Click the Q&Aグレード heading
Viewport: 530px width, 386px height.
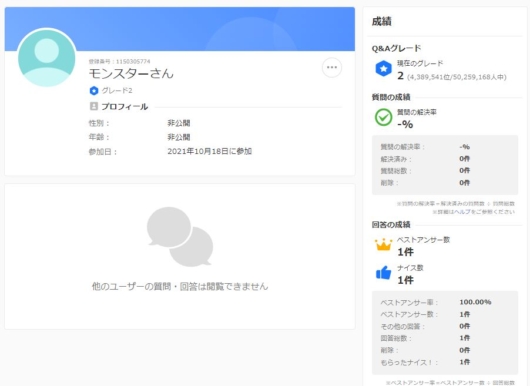click(396, 48)
